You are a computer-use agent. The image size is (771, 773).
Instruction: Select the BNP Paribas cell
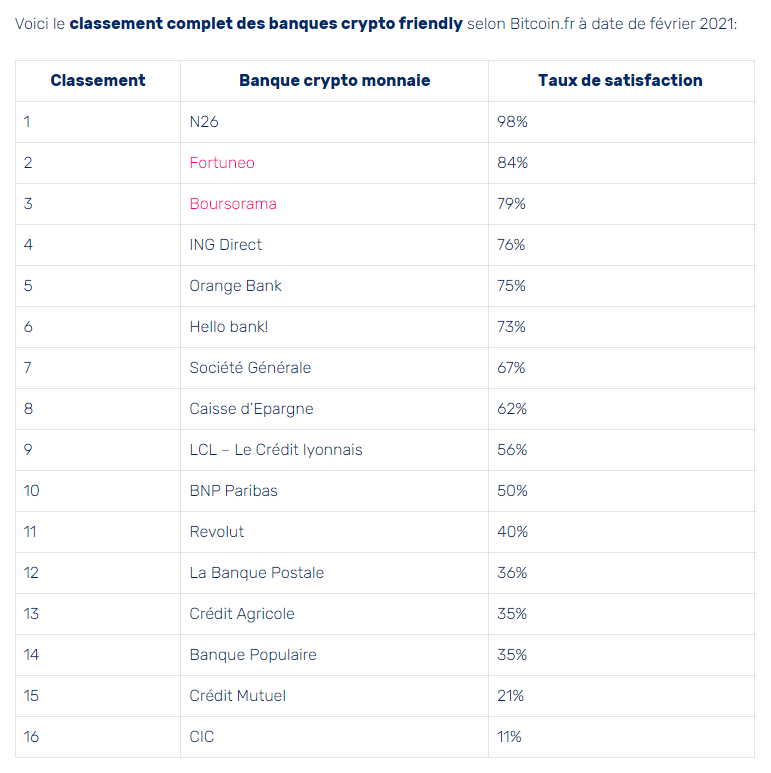pyautogui.click(x=233, y=491)
